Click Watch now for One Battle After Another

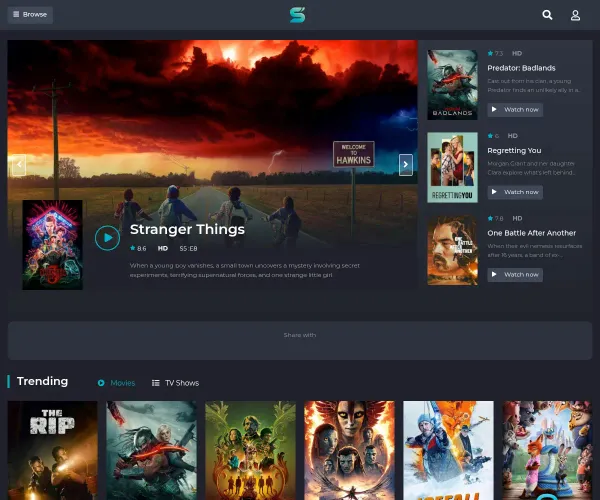tap(515, 275)
